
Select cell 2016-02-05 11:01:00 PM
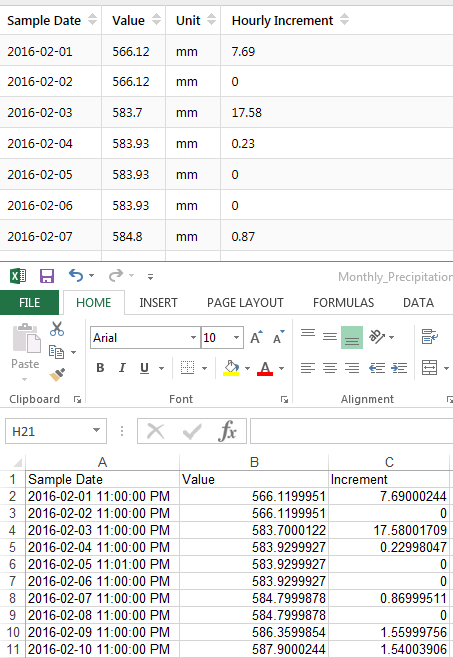click(102, 564)
